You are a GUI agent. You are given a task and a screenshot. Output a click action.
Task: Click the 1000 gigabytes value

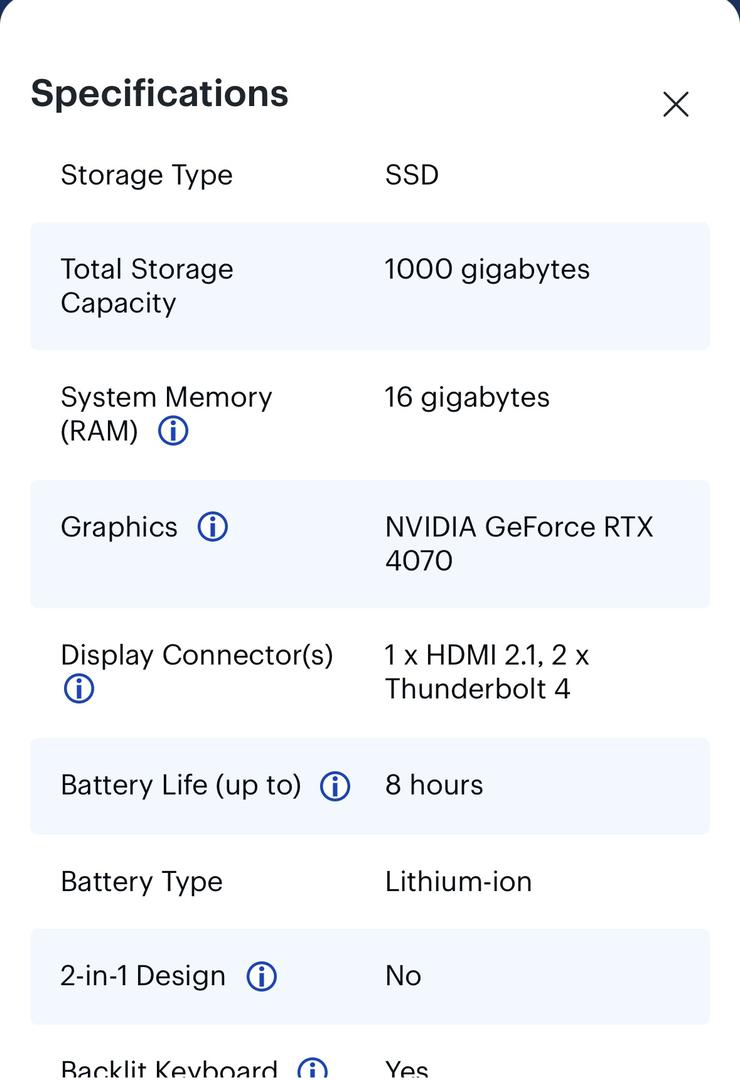487,269
